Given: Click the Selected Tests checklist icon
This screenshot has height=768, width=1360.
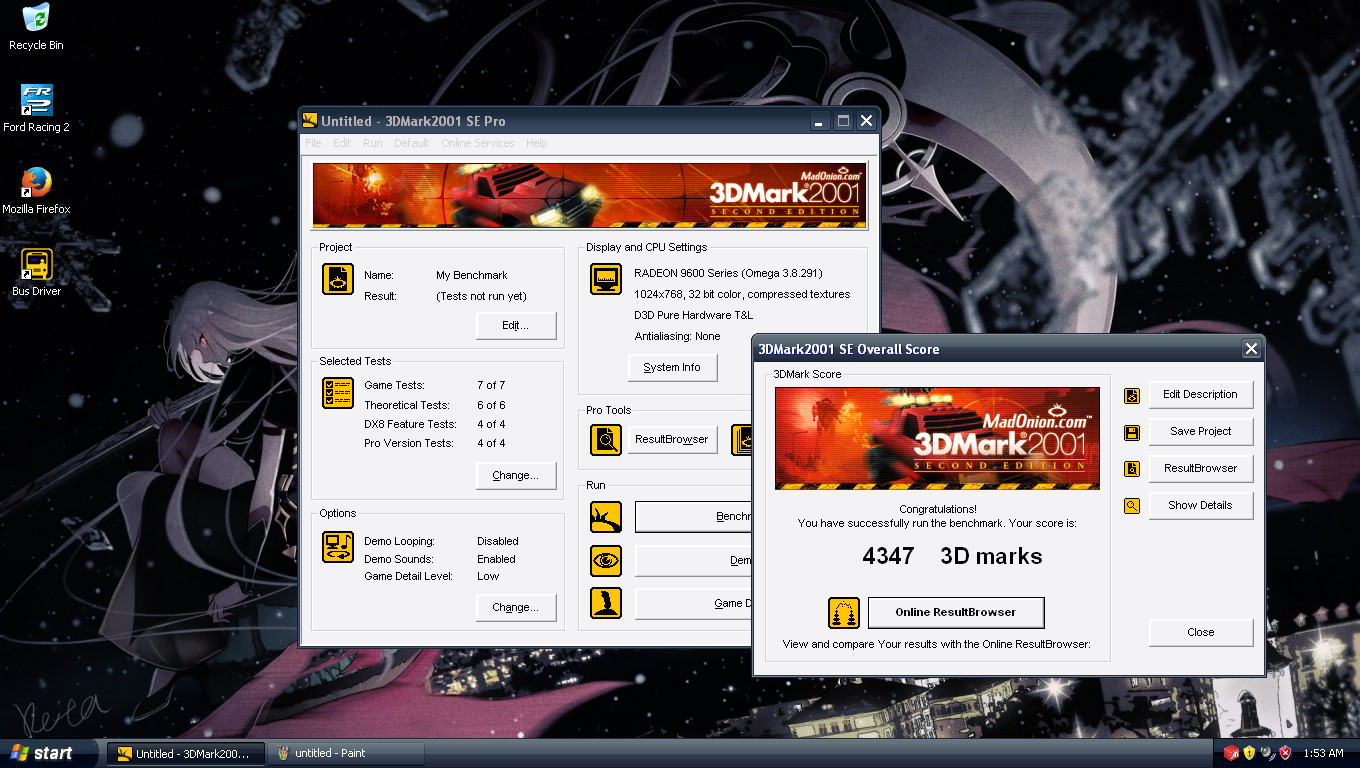Looking at the screenshot, I should tap(338, 393).
